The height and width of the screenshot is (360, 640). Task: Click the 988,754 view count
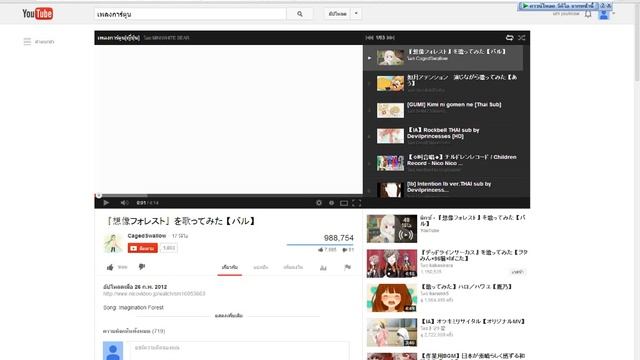click(338, 238)
